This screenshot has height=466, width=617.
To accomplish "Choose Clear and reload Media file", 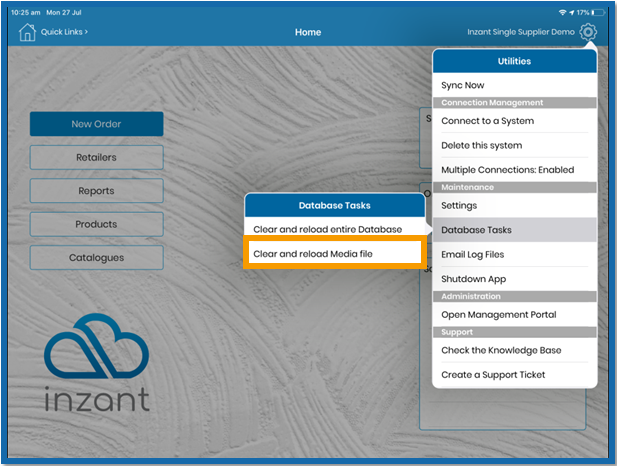I will coord(334,254).
